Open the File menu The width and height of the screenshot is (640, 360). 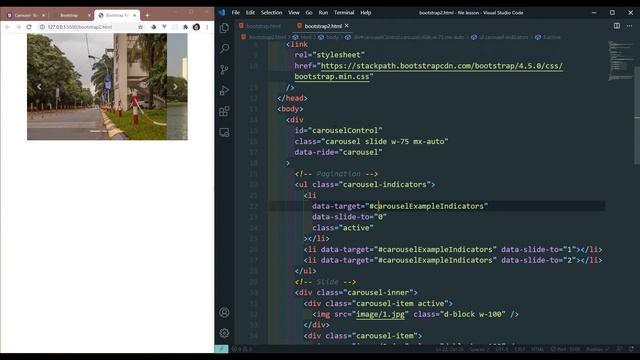point(236,13)
